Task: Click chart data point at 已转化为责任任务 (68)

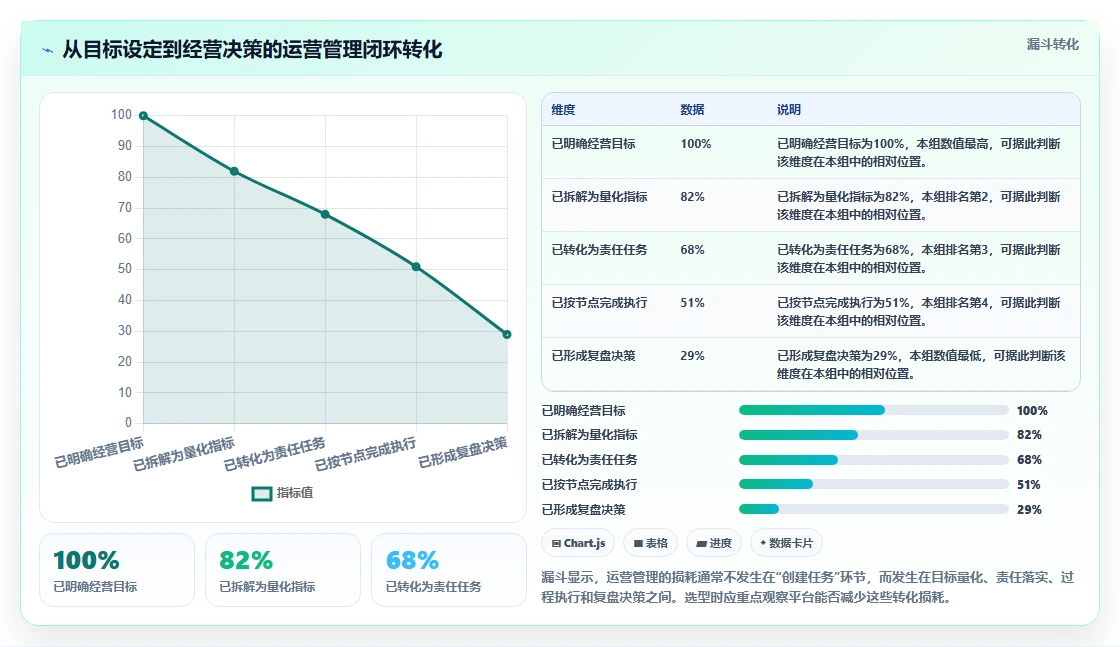Action: pyautogui.click(x=325, y=214)
